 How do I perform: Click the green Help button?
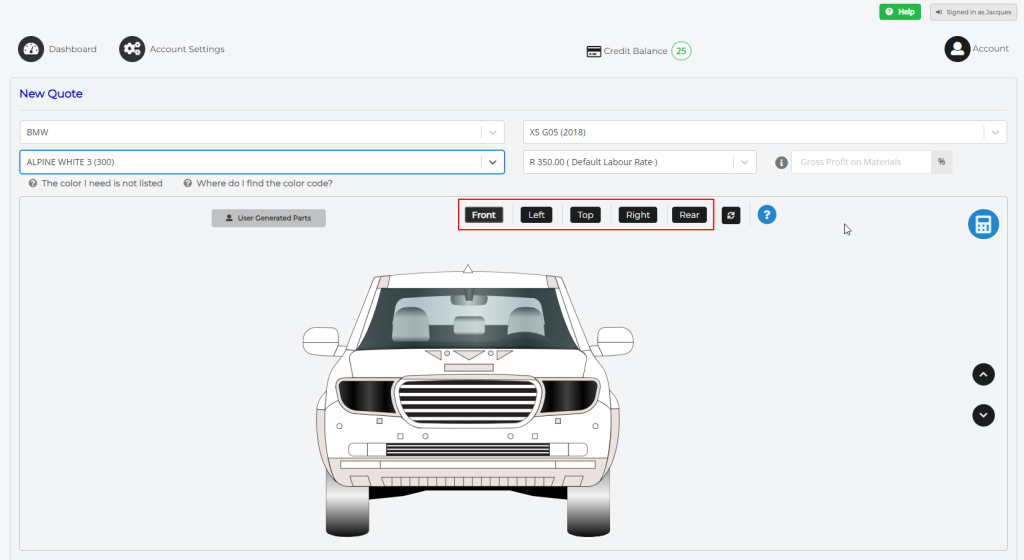point(900,12)
